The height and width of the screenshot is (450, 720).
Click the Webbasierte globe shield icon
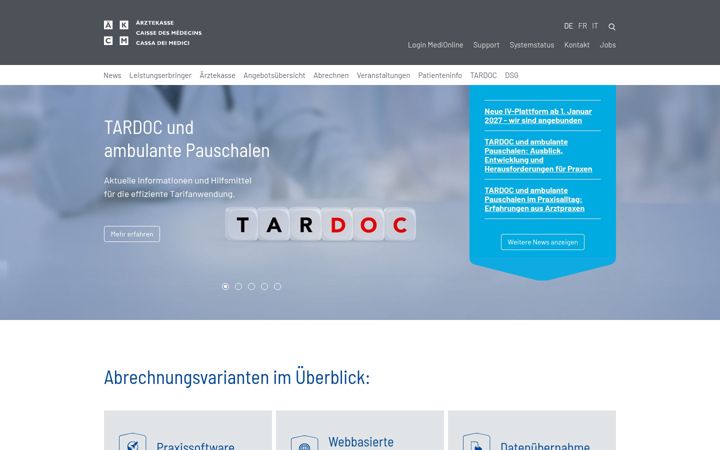click(x=304, y=443)
